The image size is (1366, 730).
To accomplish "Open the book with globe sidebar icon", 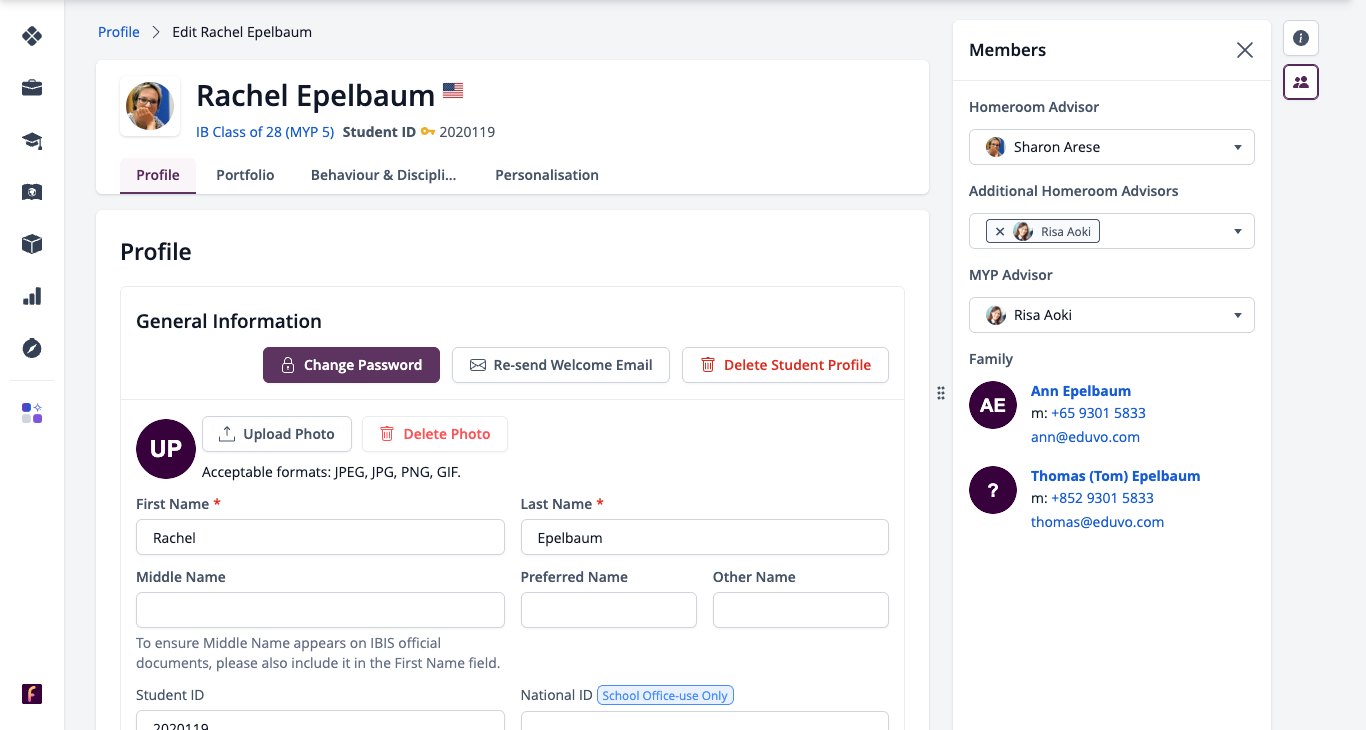I will [32, 192].
